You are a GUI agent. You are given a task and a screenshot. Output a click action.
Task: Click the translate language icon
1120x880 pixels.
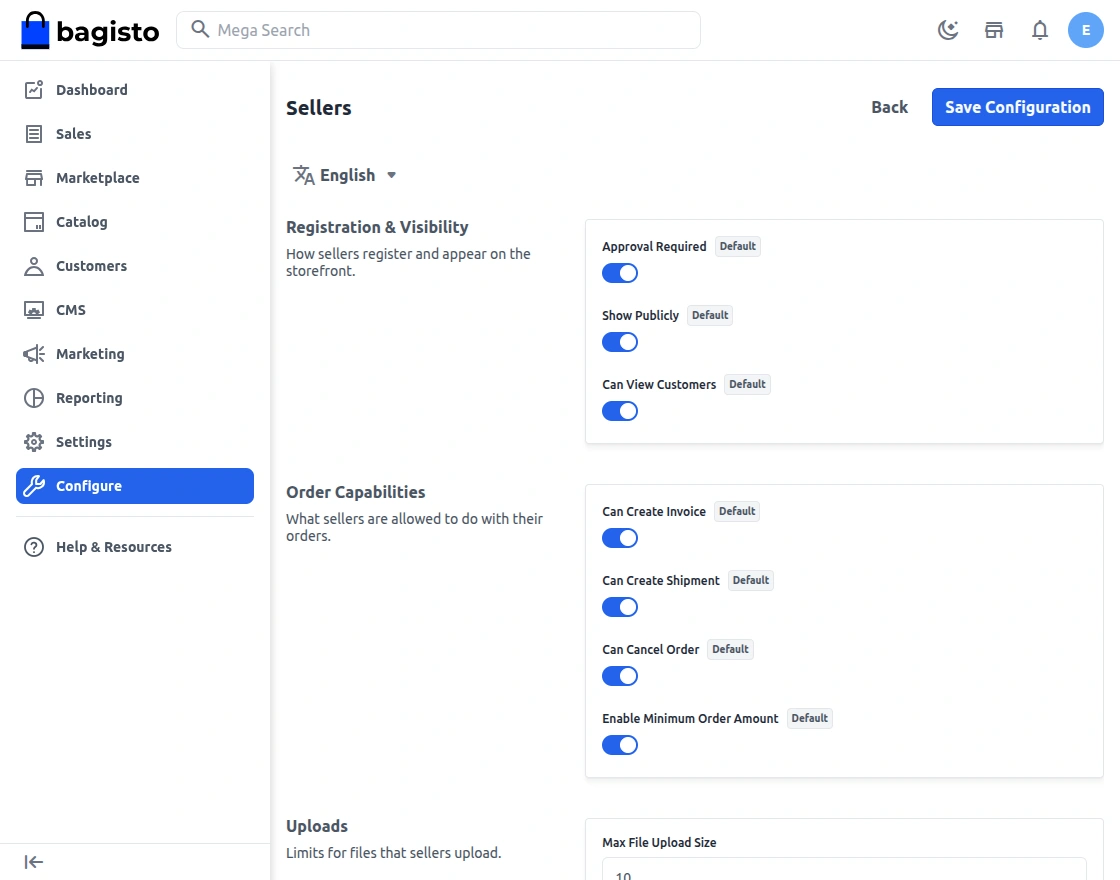304,175
